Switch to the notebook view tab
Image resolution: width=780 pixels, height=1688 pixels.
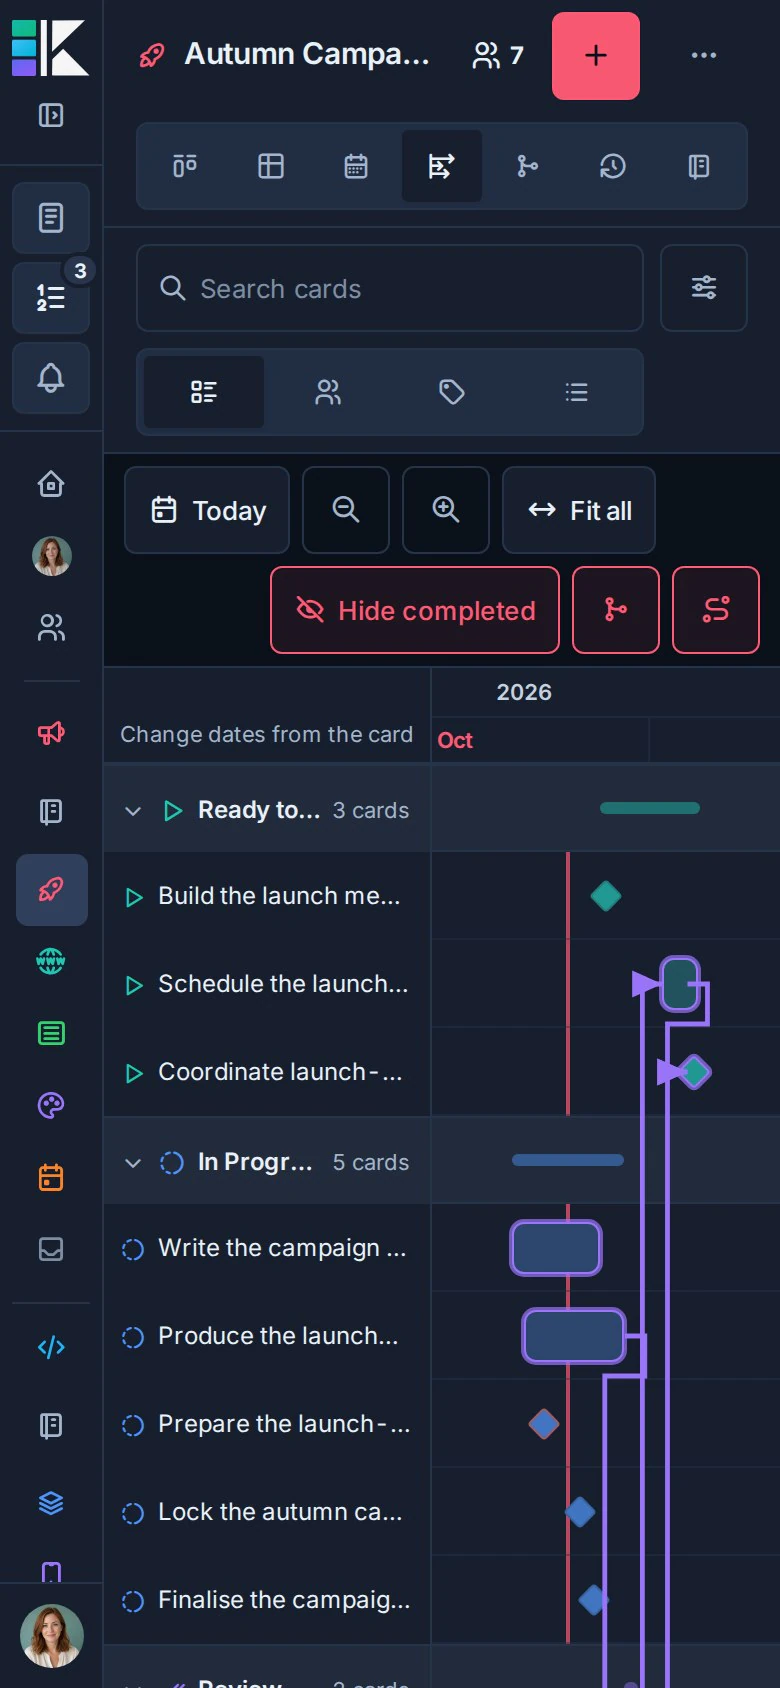699,166
